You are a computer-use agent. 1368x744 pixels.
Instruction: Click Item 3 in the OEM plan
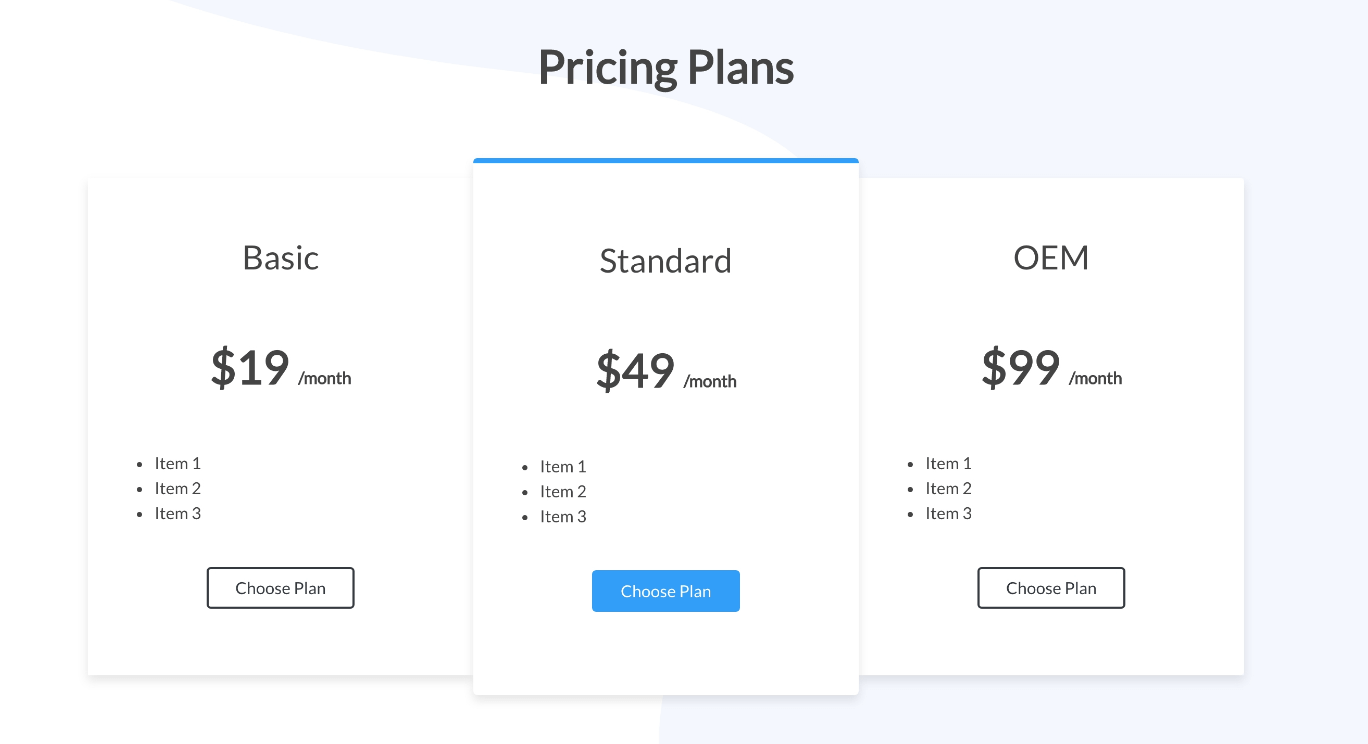[948, 513]
